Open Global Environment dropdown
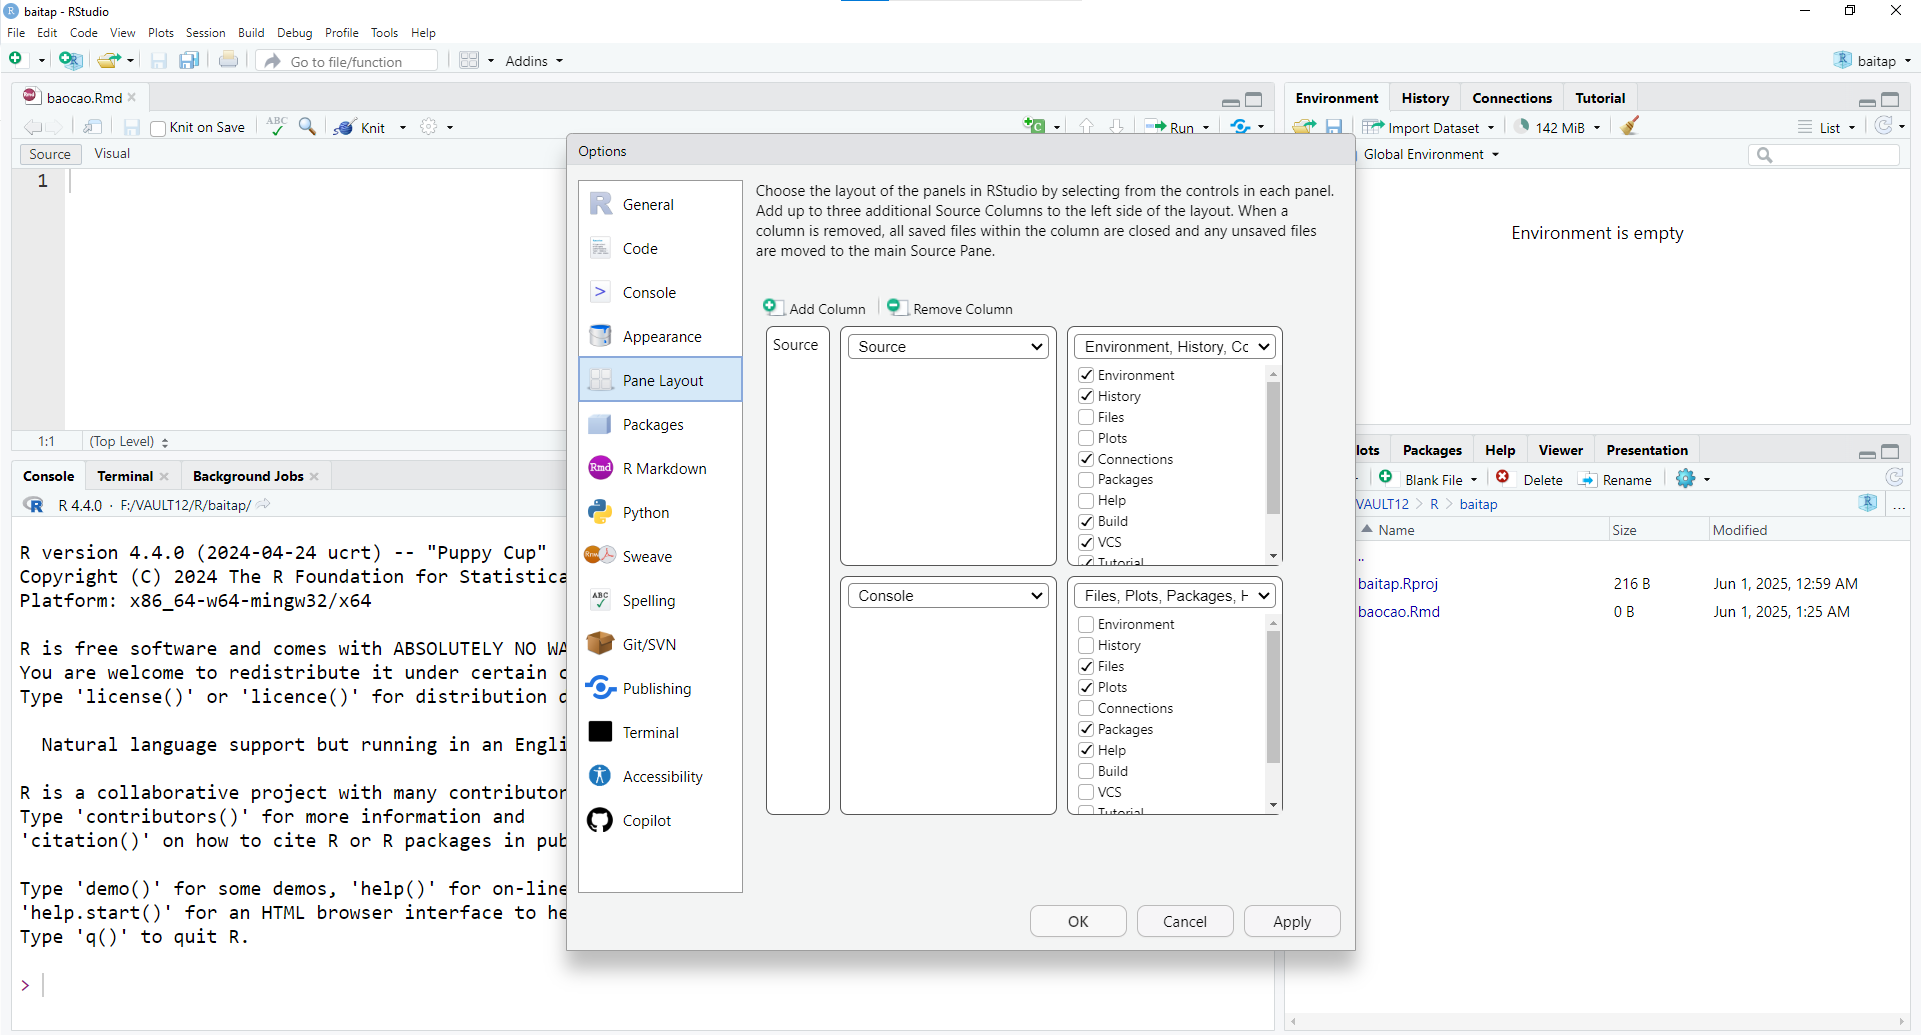The image size is (1921, 1035). click(1431, 154)
